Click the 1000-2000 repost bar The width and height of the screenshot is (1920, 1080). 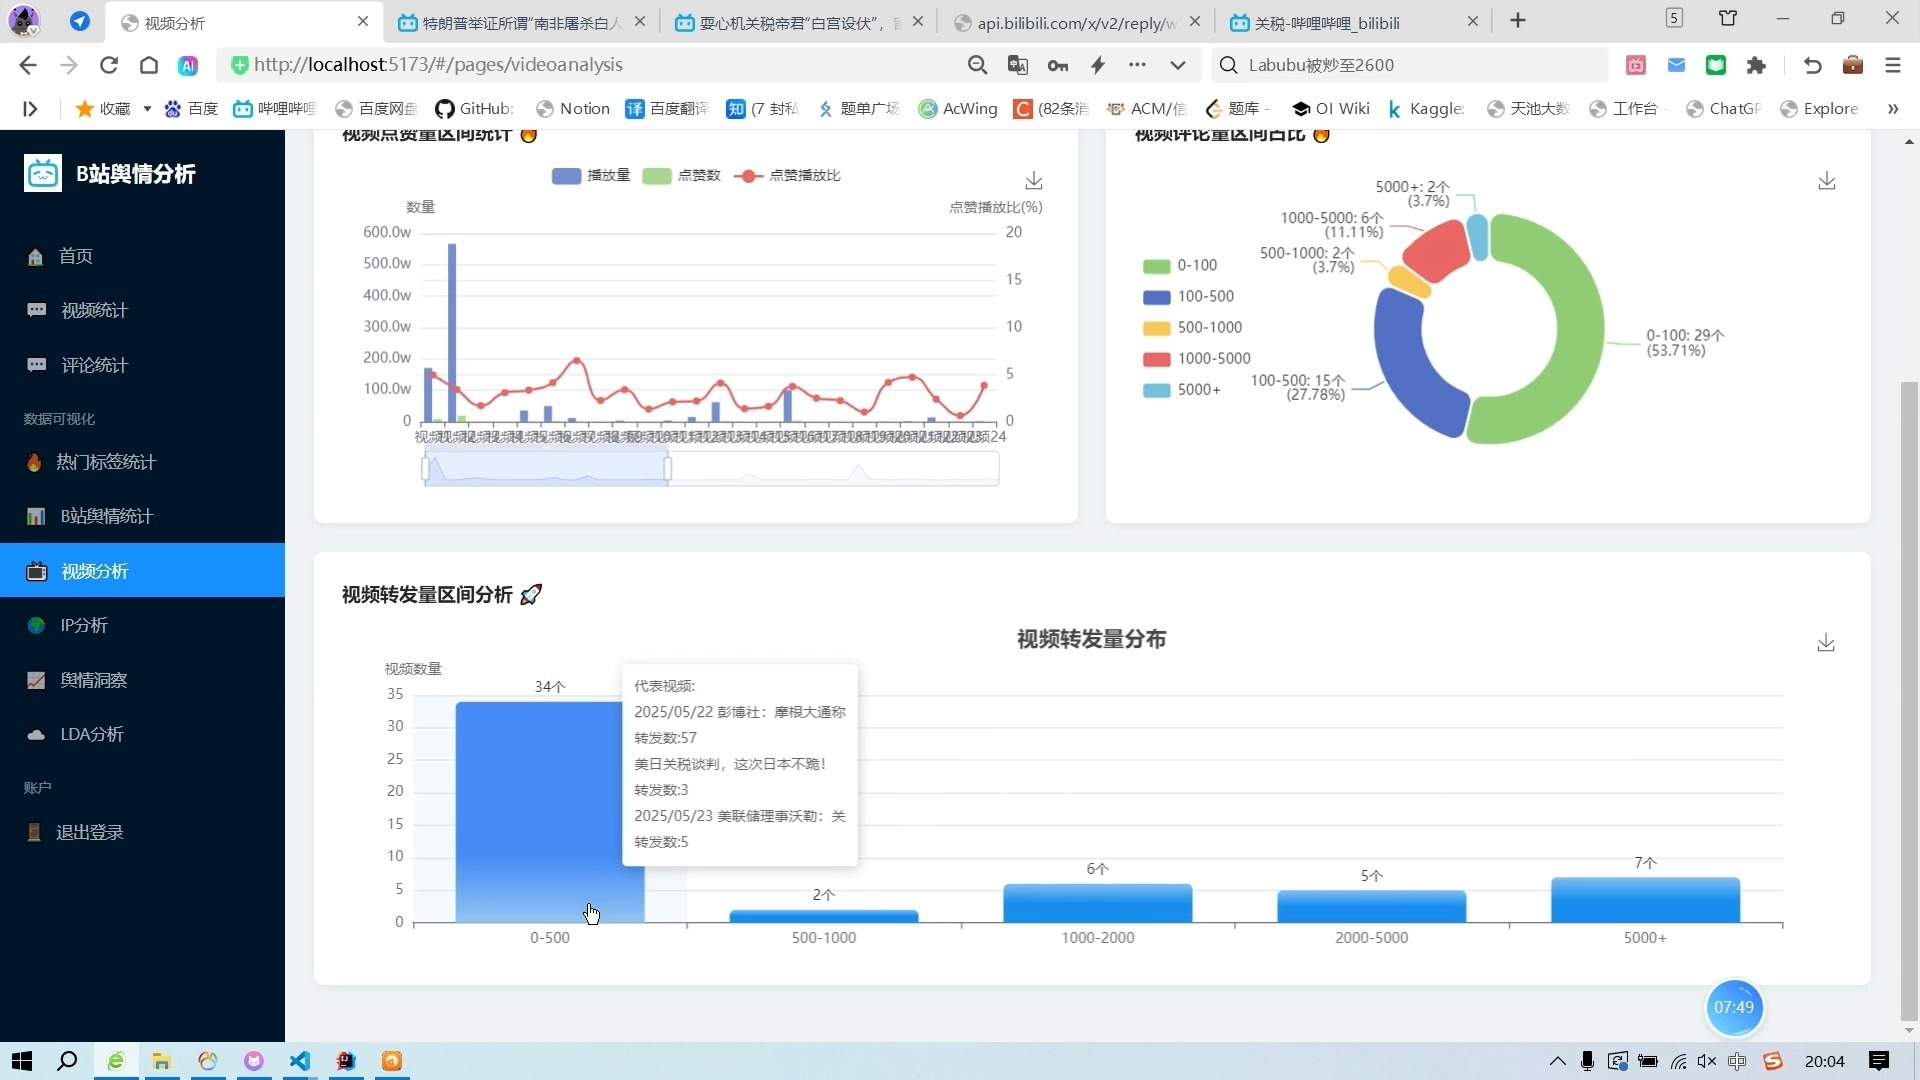[x=1098, y=903]
